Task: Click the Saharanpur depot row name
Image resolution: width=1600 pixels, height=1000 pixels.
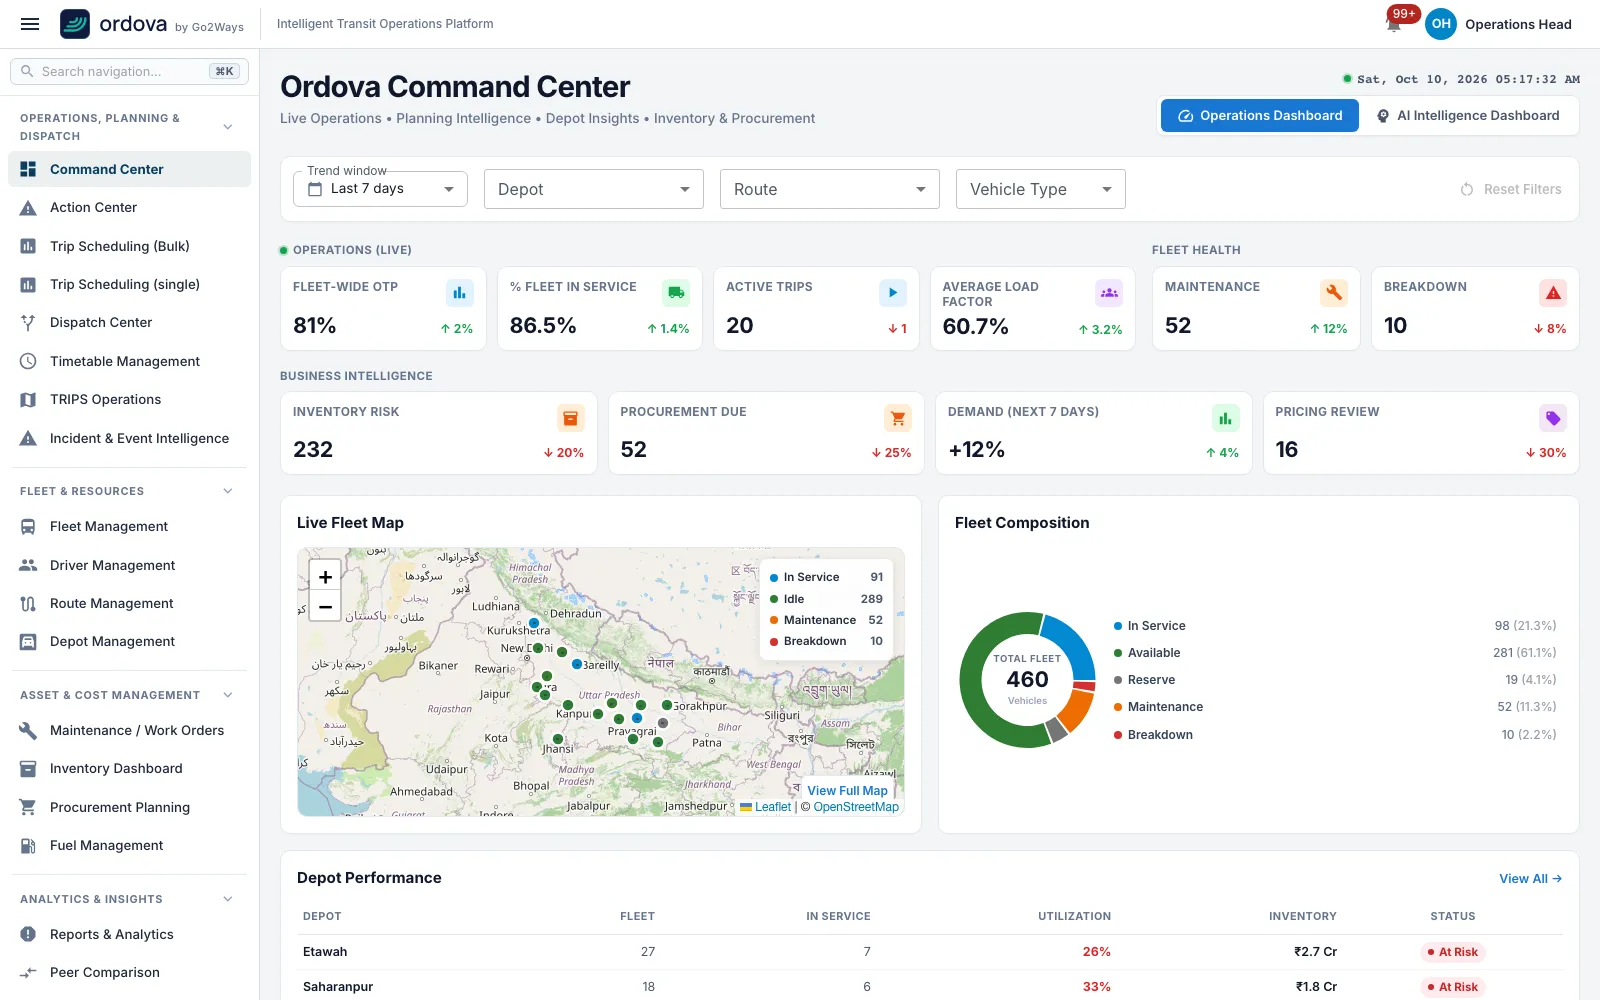Action: [338, 987]
